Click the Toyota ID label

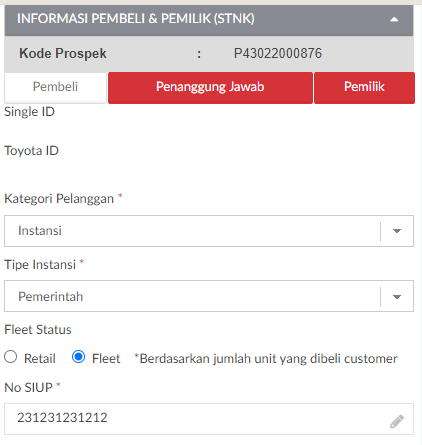31,151
